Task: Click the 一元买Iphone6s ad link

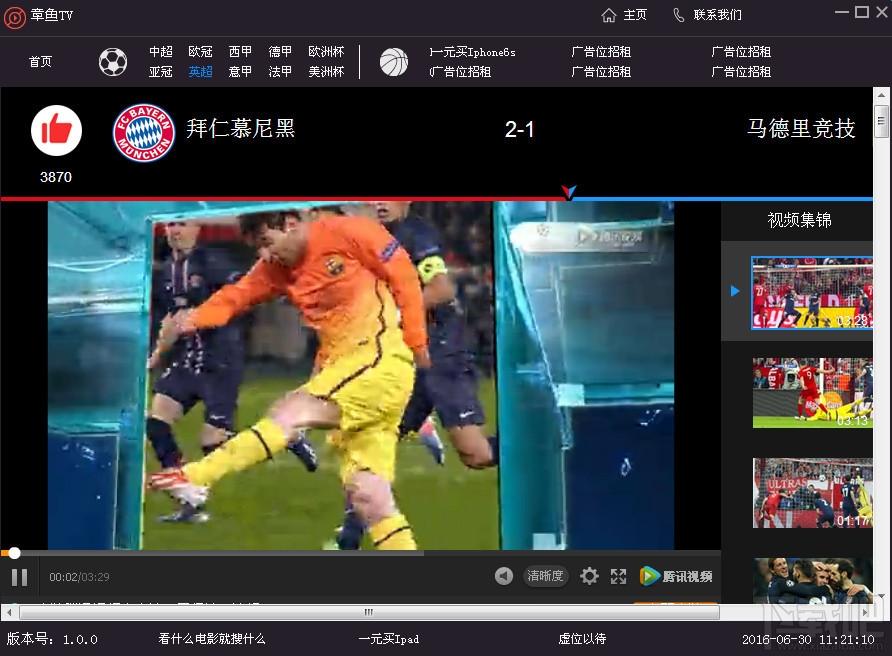Action: (473, 52)
